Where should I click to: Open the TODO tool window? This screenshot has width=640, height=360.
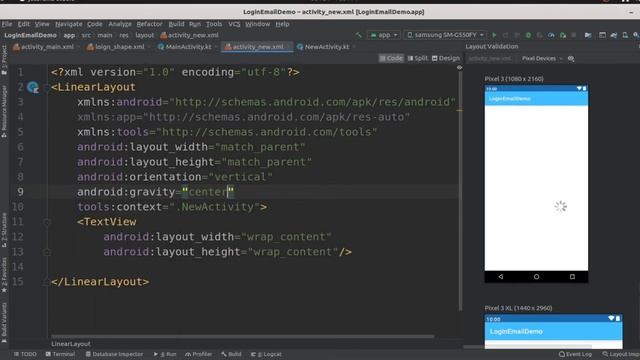[x=25, y=354]
